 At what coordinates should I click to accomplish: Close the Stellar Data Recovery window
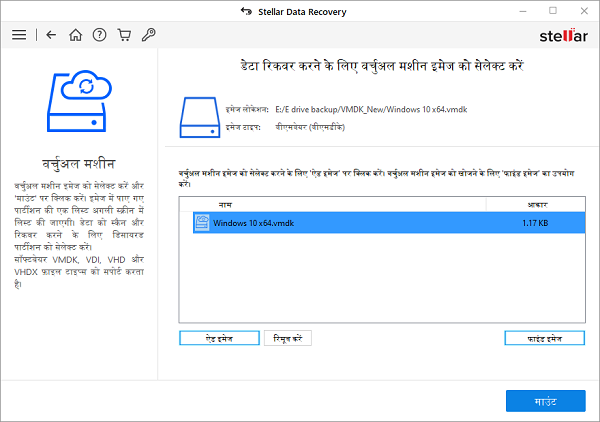pyautogui.click(x=584, y=11)
